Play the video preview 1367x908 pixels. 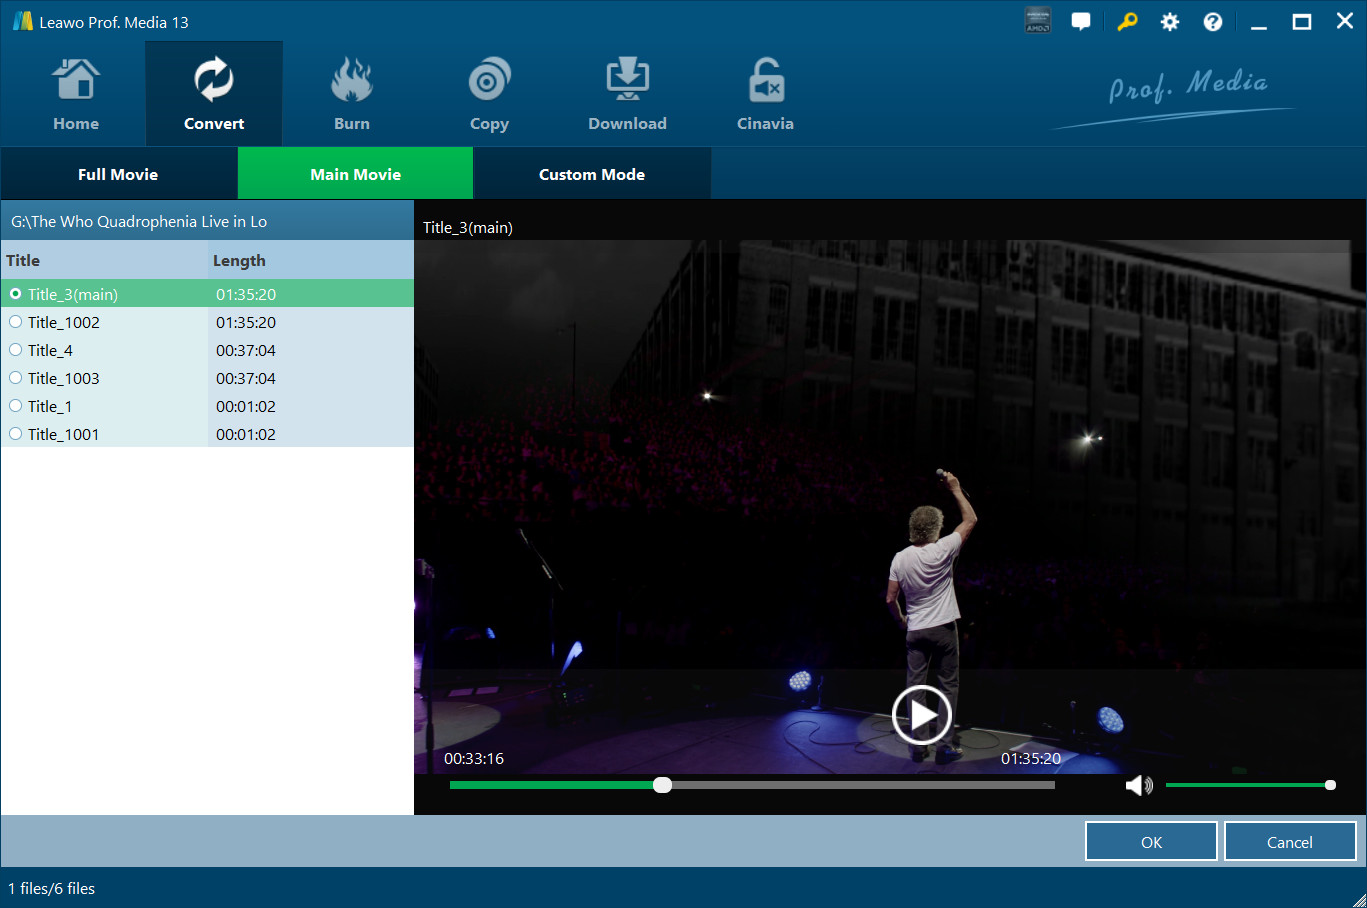(921, 714)
